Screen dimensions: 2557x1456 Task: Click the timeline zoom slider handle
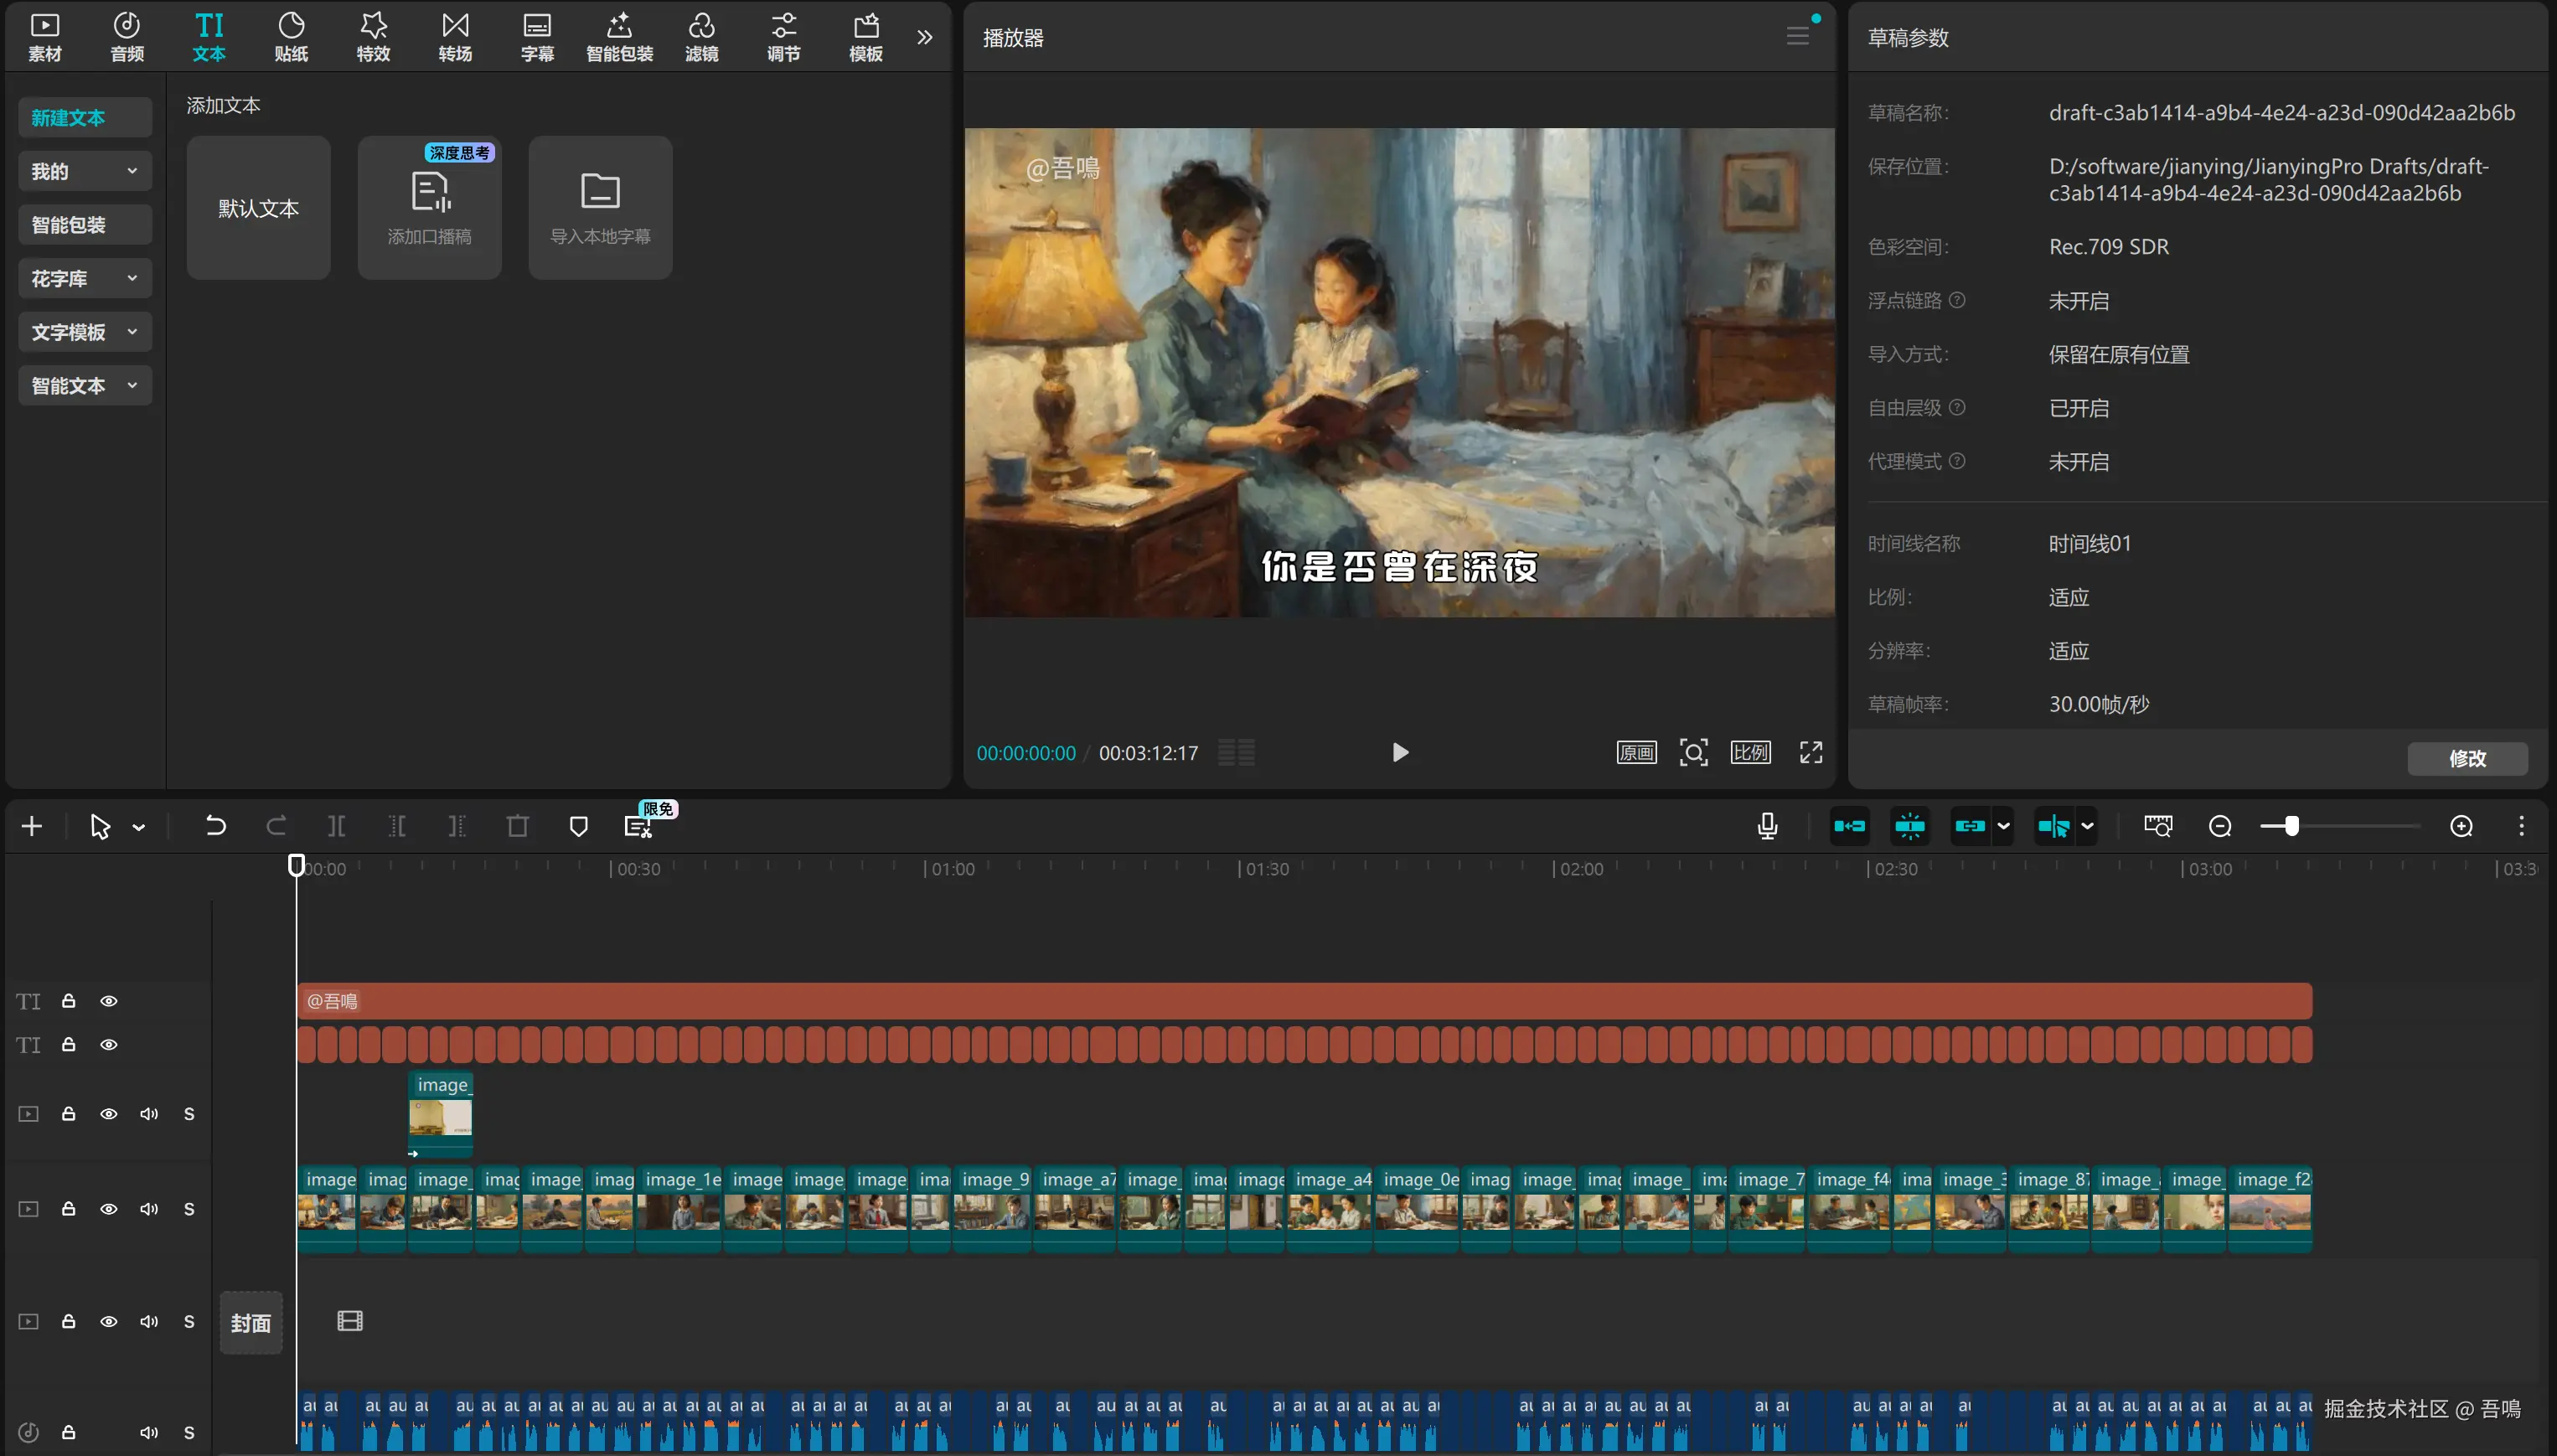pos(2291,826)
